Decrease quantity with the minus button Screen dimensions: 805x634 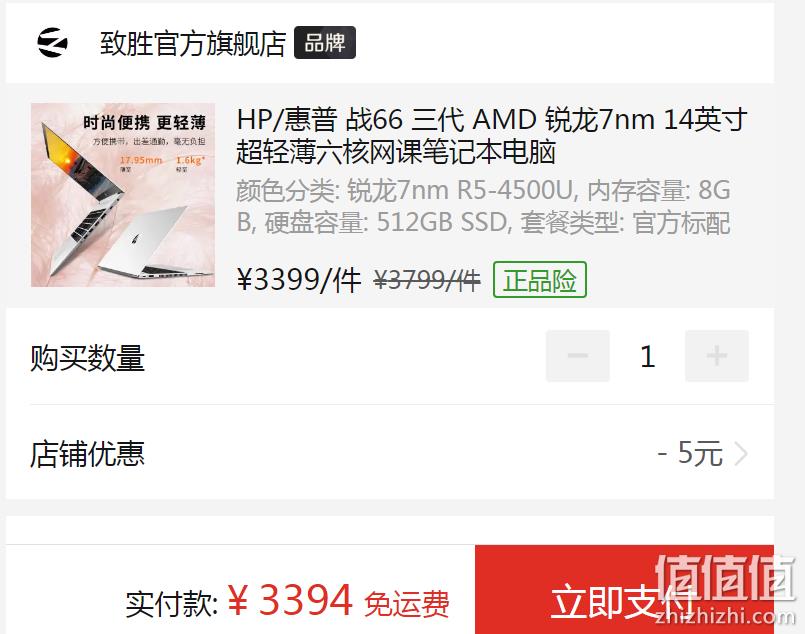point(578,356)
